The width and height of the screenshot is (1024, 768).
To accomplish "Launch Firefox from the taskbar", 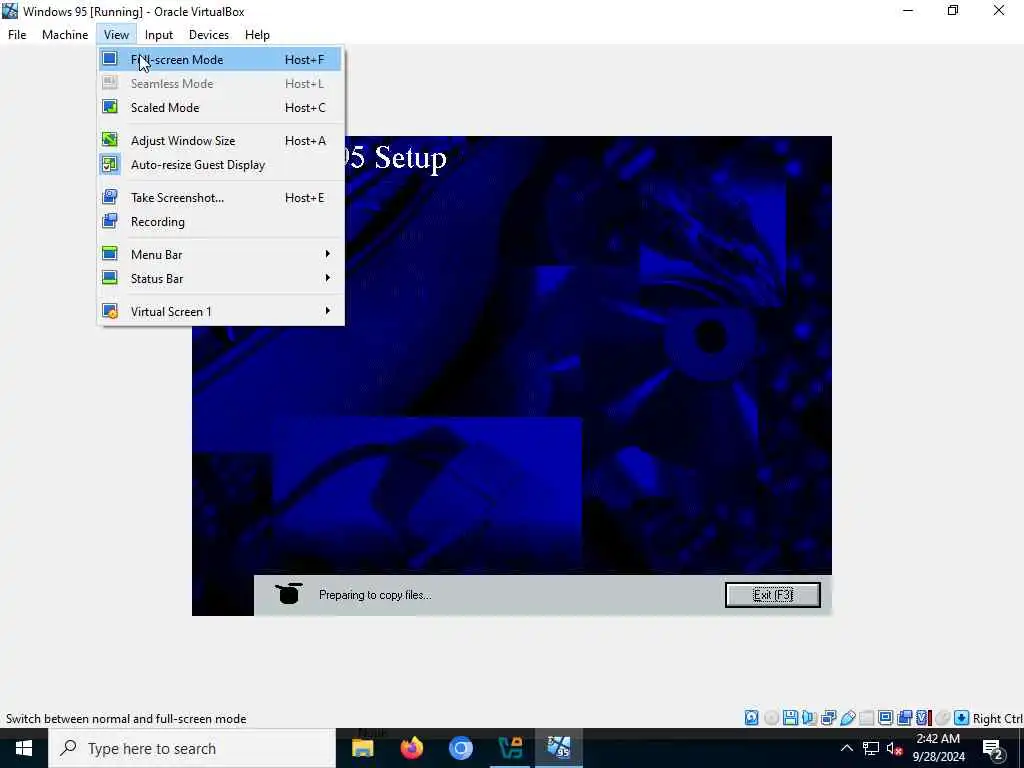I will (411, 748).
